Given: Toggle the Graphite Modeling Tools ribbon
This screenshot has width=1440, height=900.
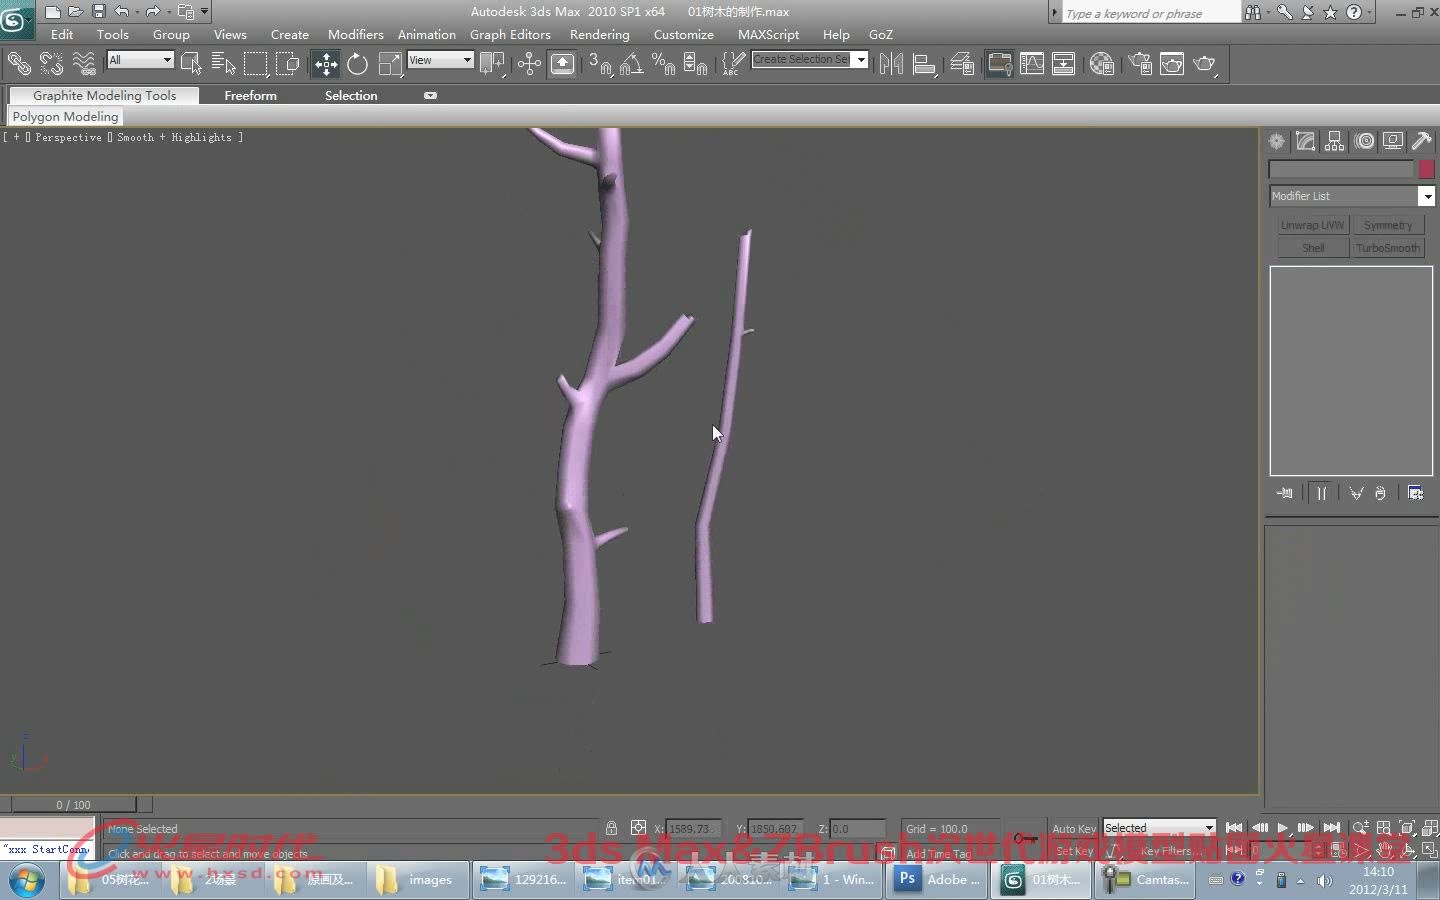Looking at the screenshot, I should coord(999,64).
